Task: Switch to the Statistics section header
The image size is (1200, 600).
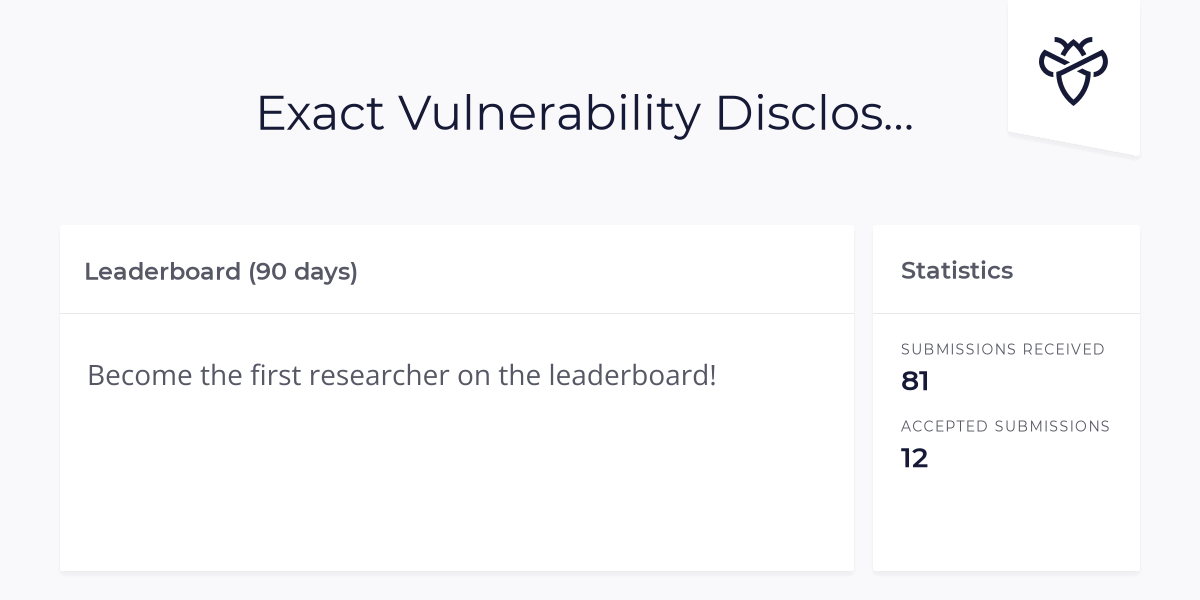Action: (x=957, y=270)
